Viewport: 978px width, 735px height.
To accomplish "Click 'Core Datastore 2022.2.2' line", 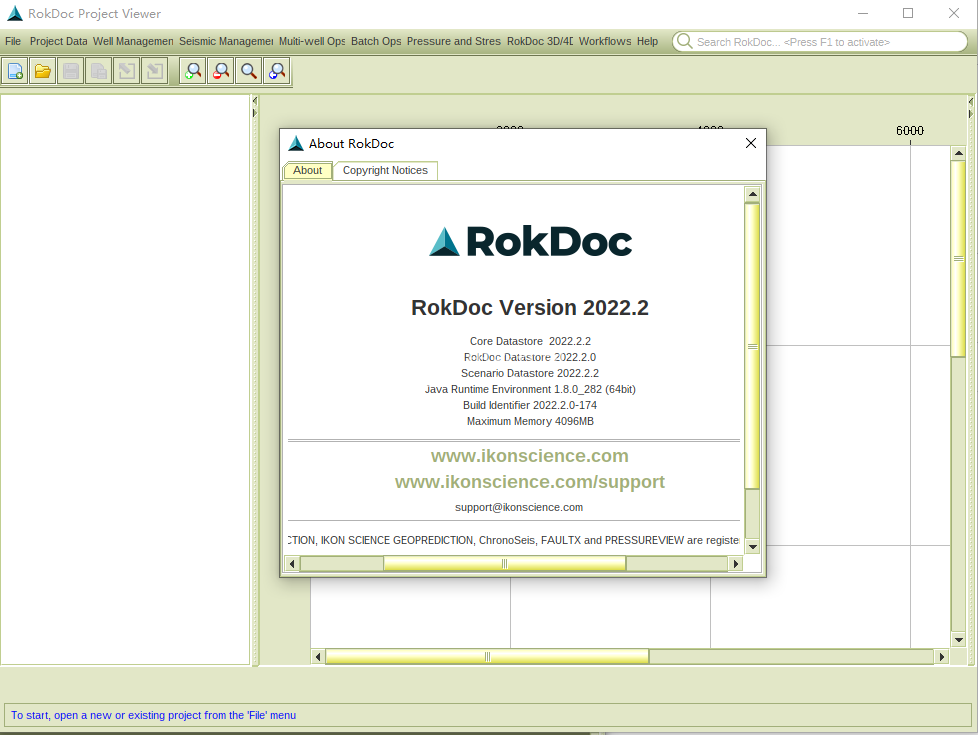I will 530,341.
